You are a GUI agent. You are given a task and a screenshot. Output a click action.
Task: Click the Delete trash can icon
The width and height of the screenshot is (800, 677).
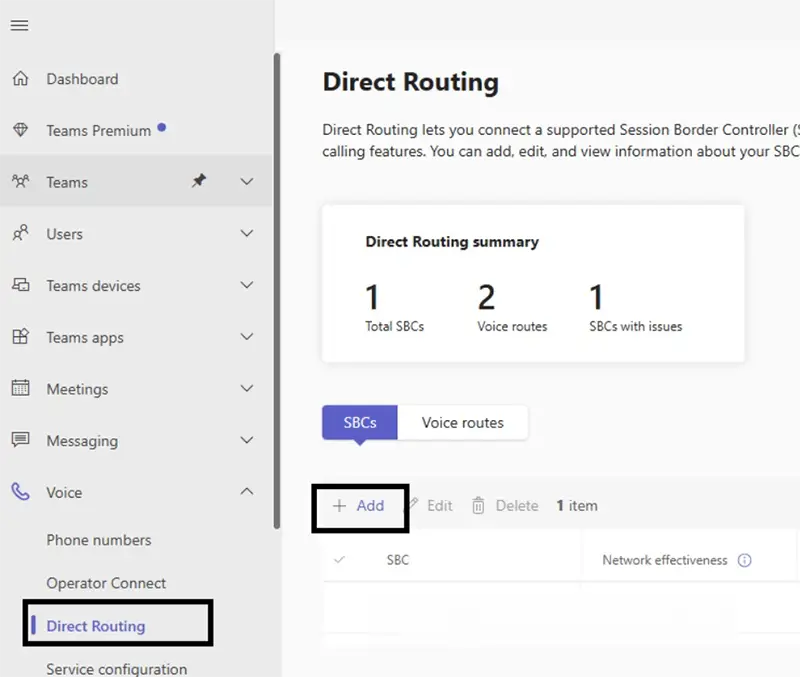tap(478, 506)
